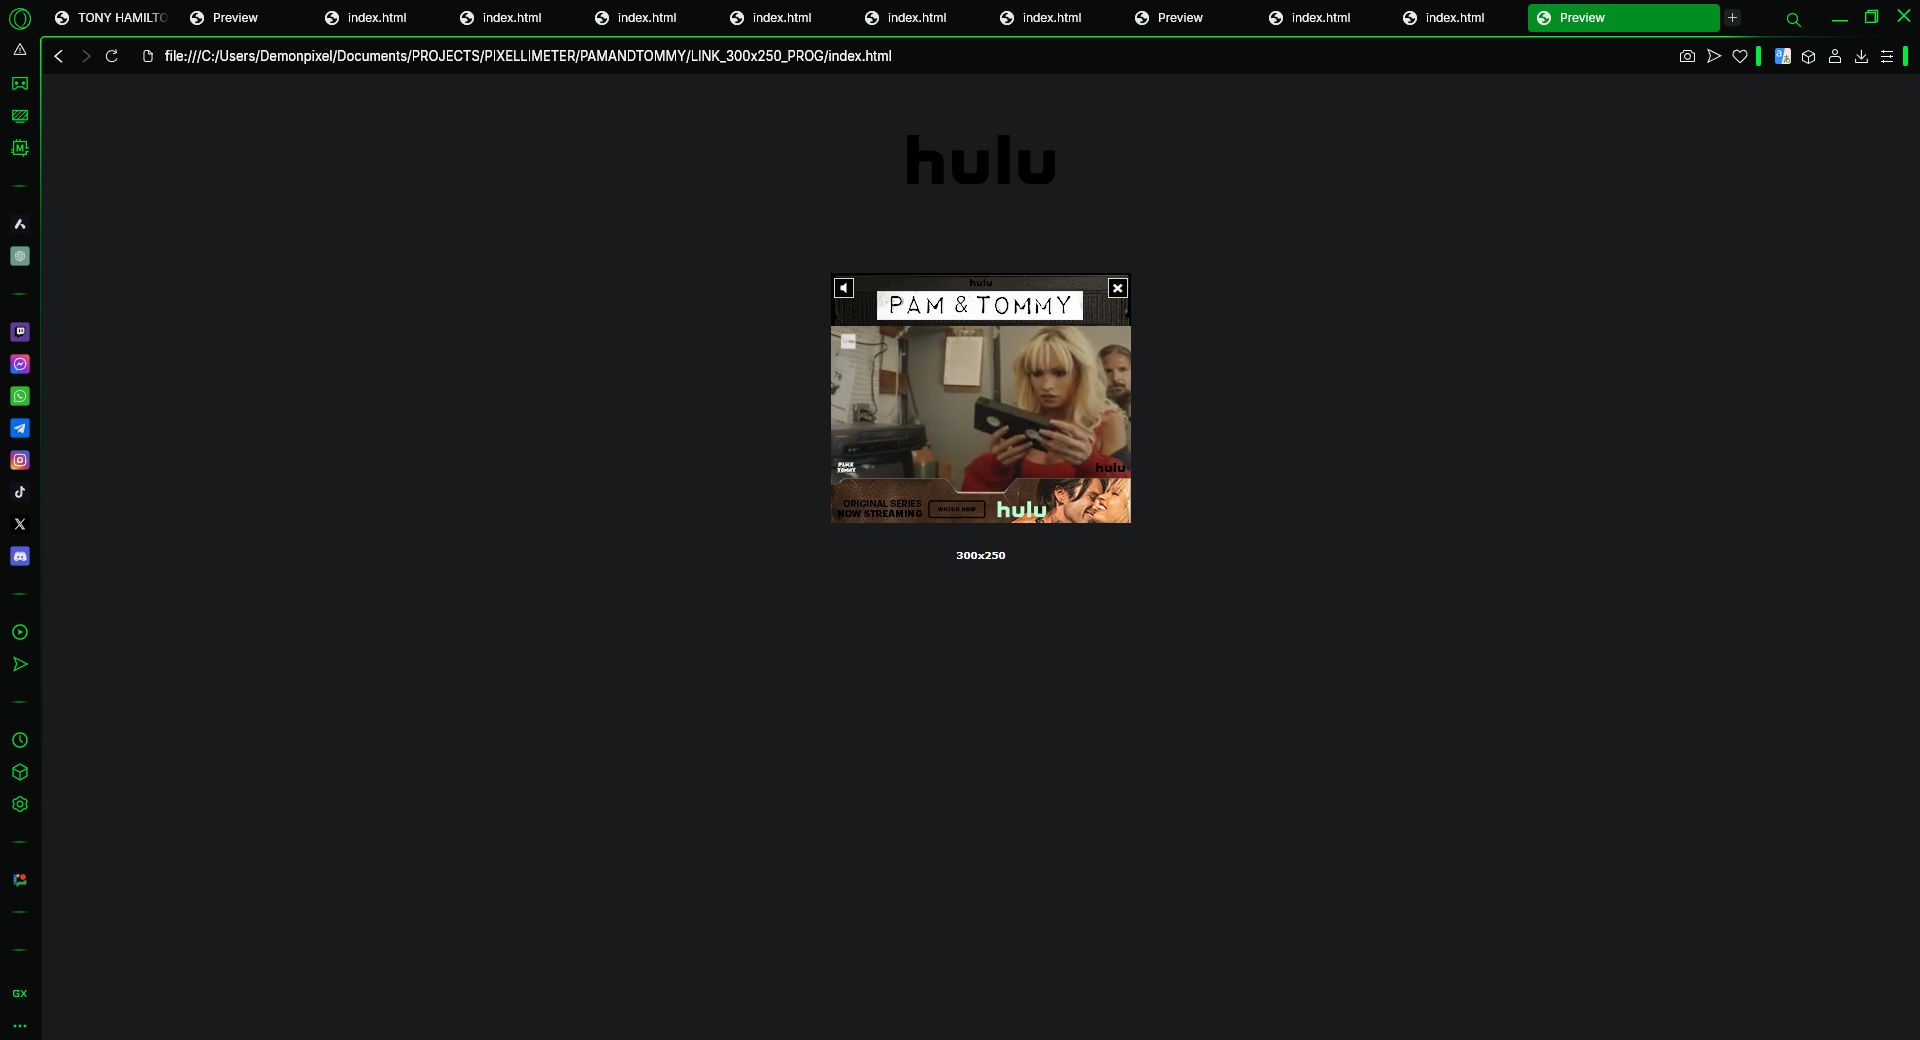The image size is (1920, 1040).
Task: Open the striped panel icon in sidebar
Action: (20, 116)
